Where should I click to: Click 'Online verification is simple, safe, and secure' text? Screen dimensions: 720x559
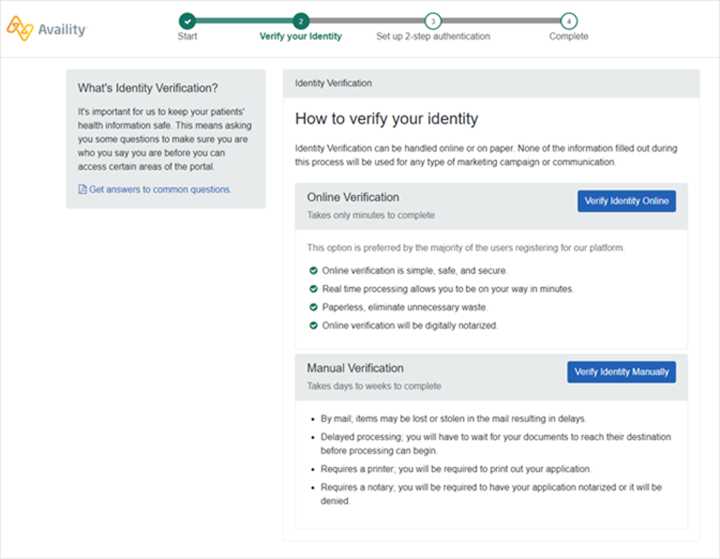(x=415, y=271)
